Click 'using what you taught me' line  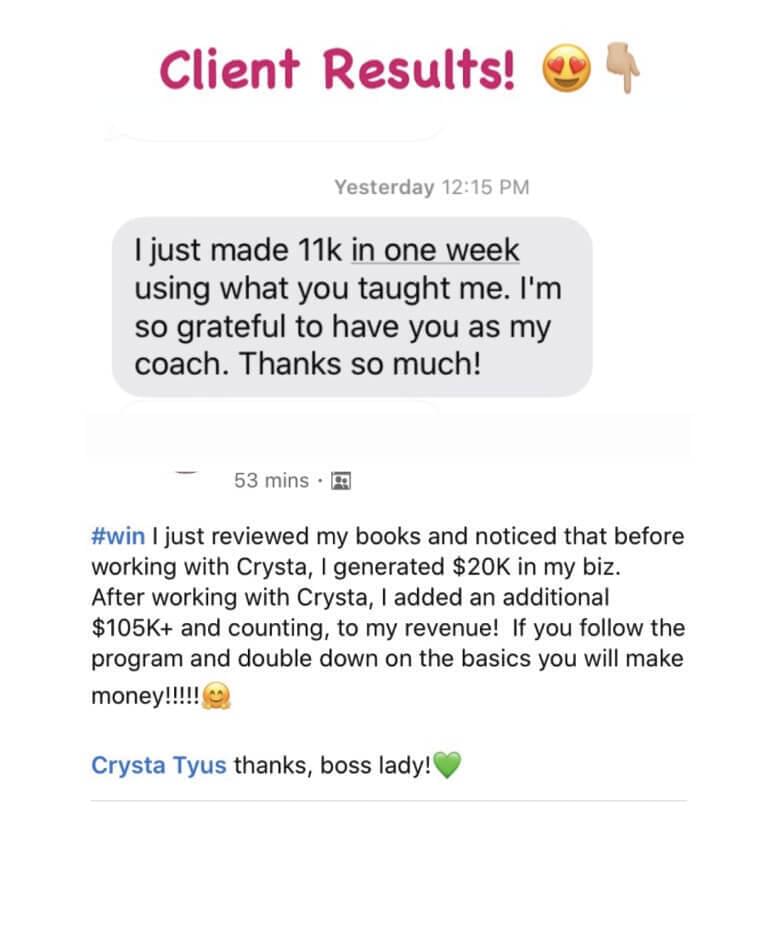point(321,288)
